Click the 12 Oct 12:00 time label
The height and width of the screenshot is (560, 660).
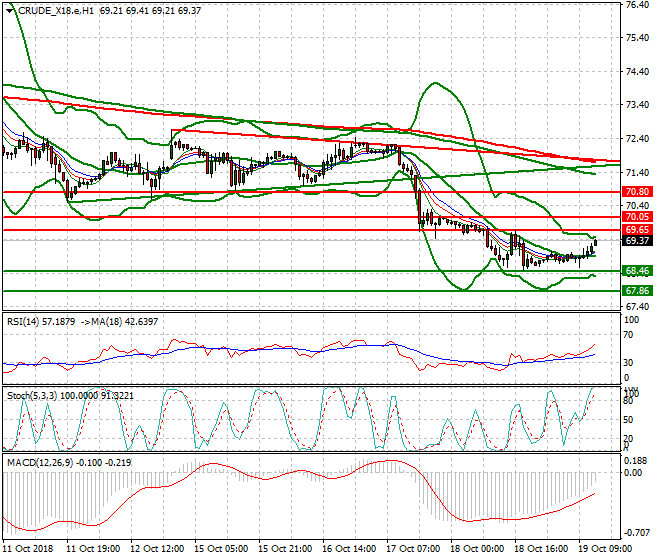coord(157,549)
